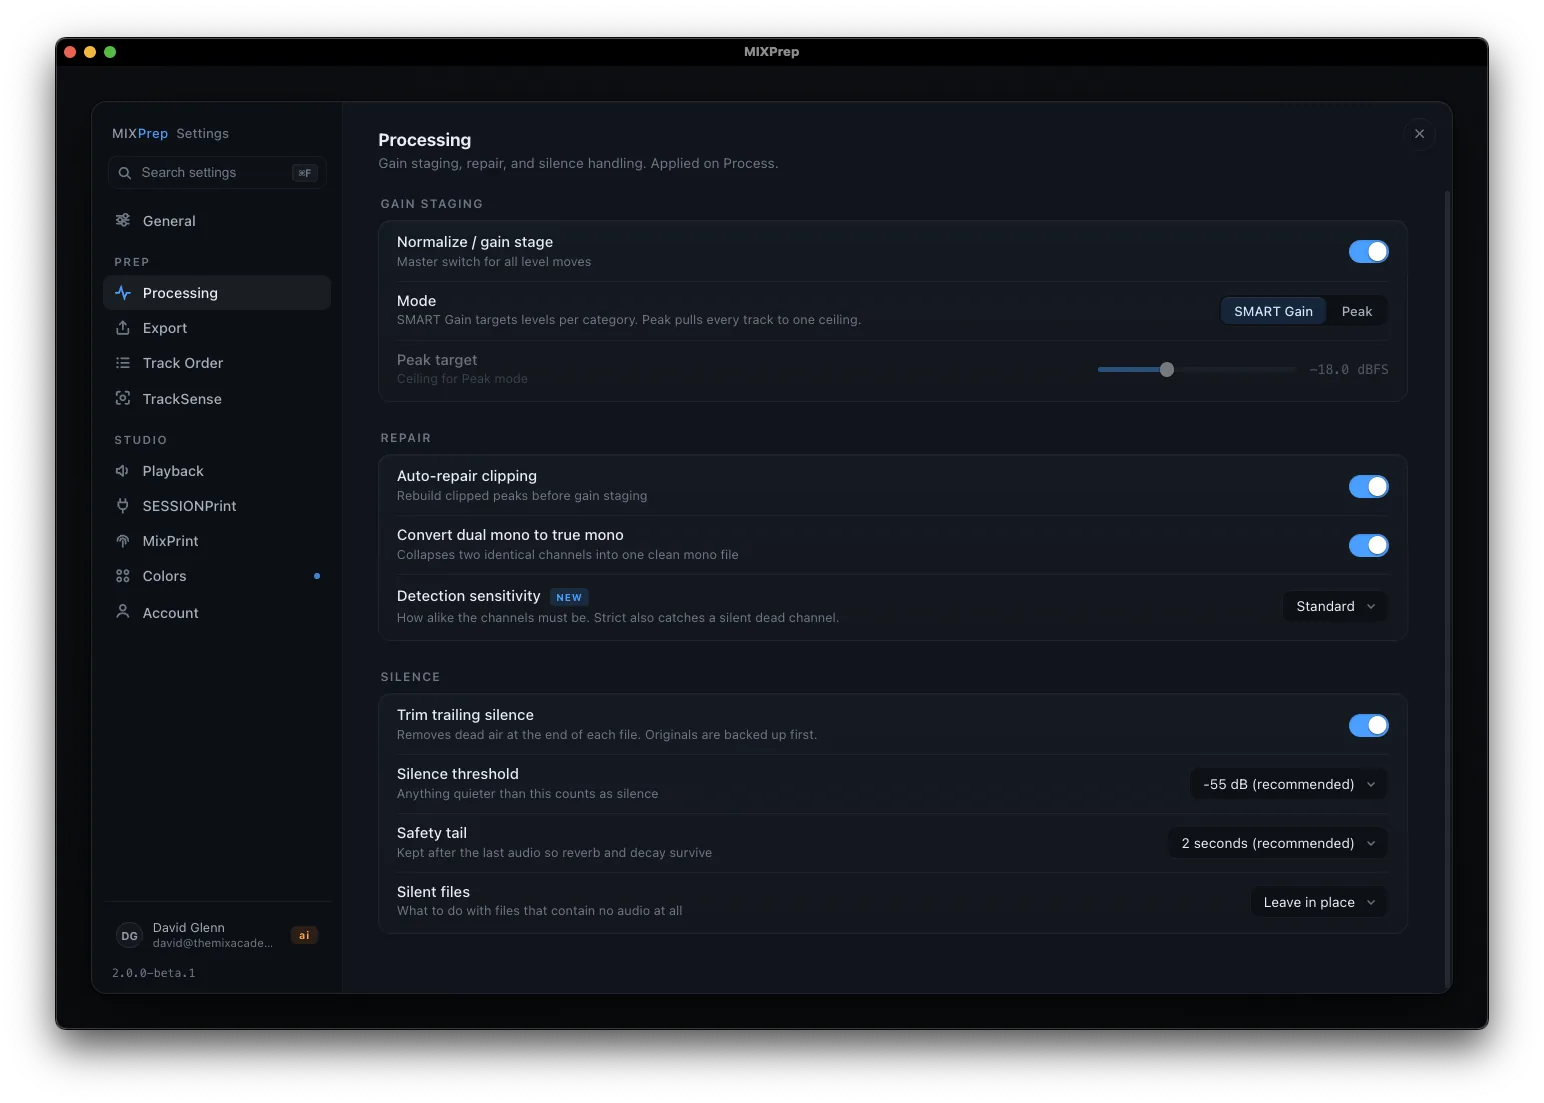This screenshot has height=1103, width=1544.
Task: Click the search magnifier icon
Action: tap(125, 173)
